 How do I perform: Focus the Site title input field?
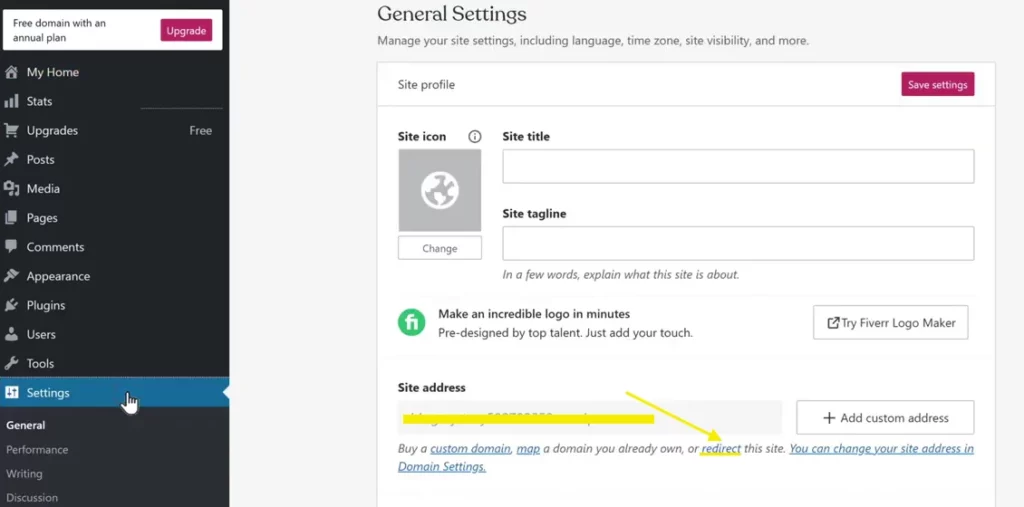click(738, 166)
